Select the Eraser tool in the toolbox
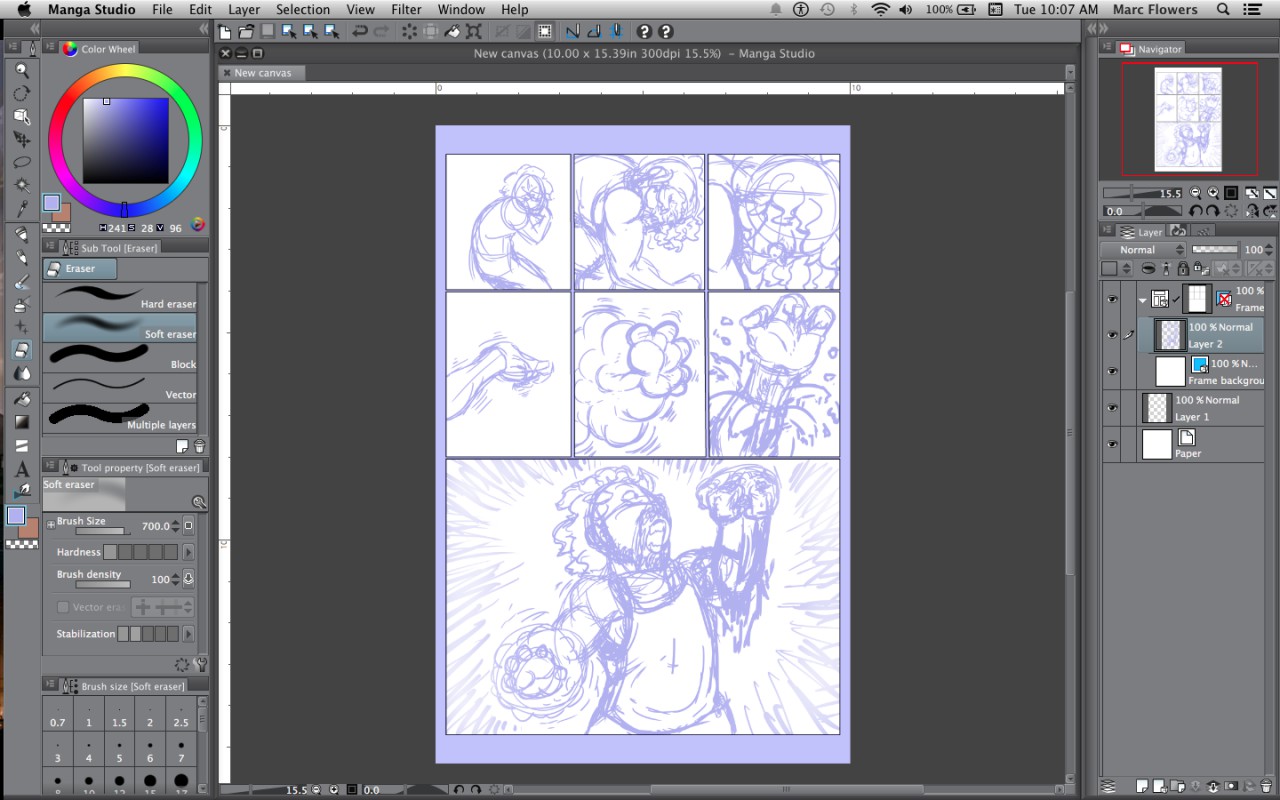Image resolution: width=1280 pixels, height=800 pixels. (x=21, y=350)
